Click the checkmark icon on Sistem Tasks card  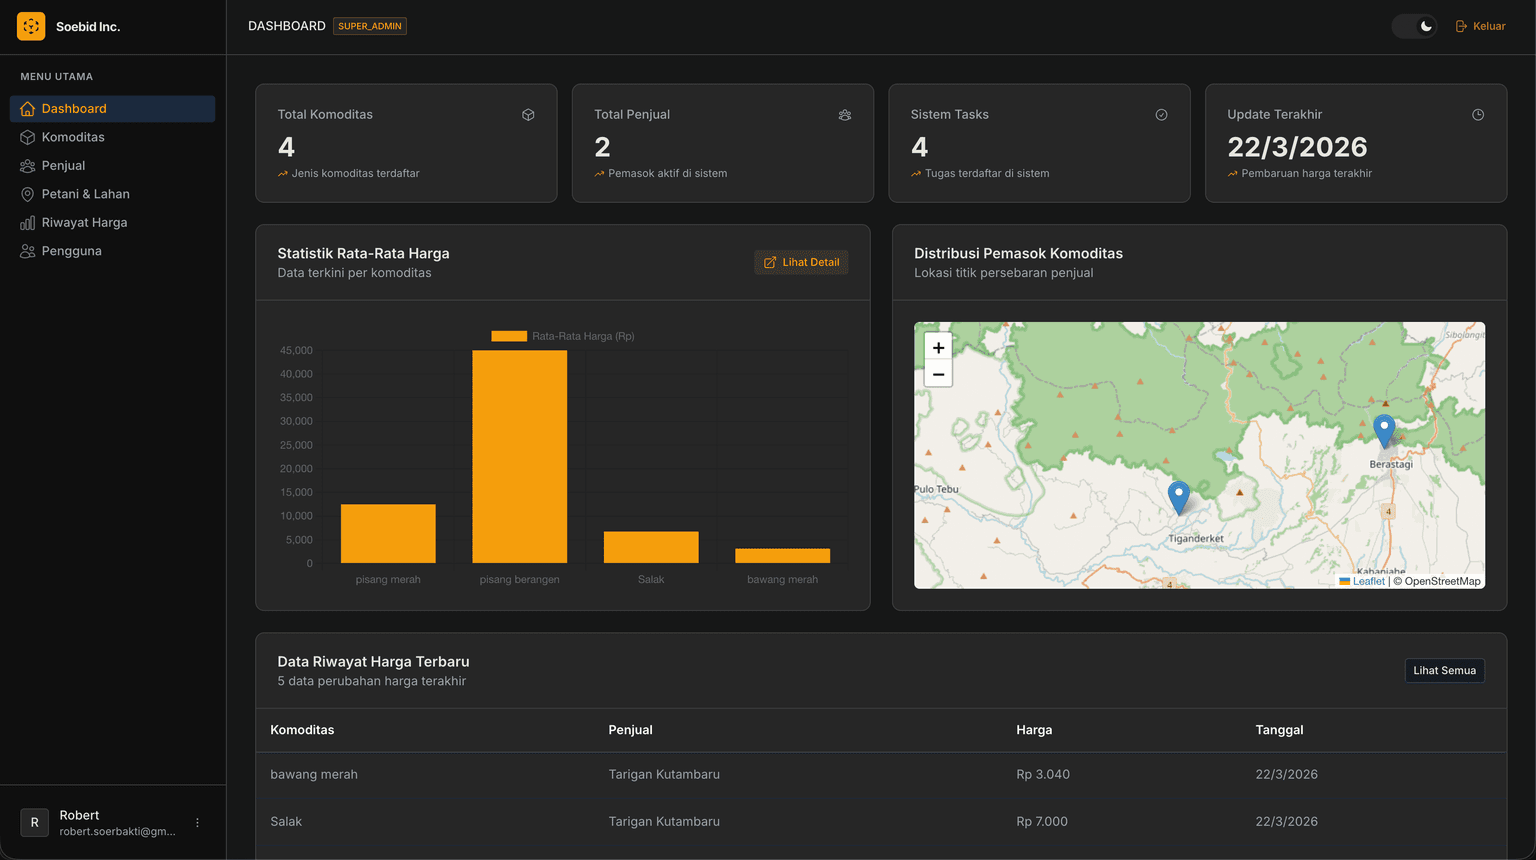pyautogui.click(x=1161, y=115)
